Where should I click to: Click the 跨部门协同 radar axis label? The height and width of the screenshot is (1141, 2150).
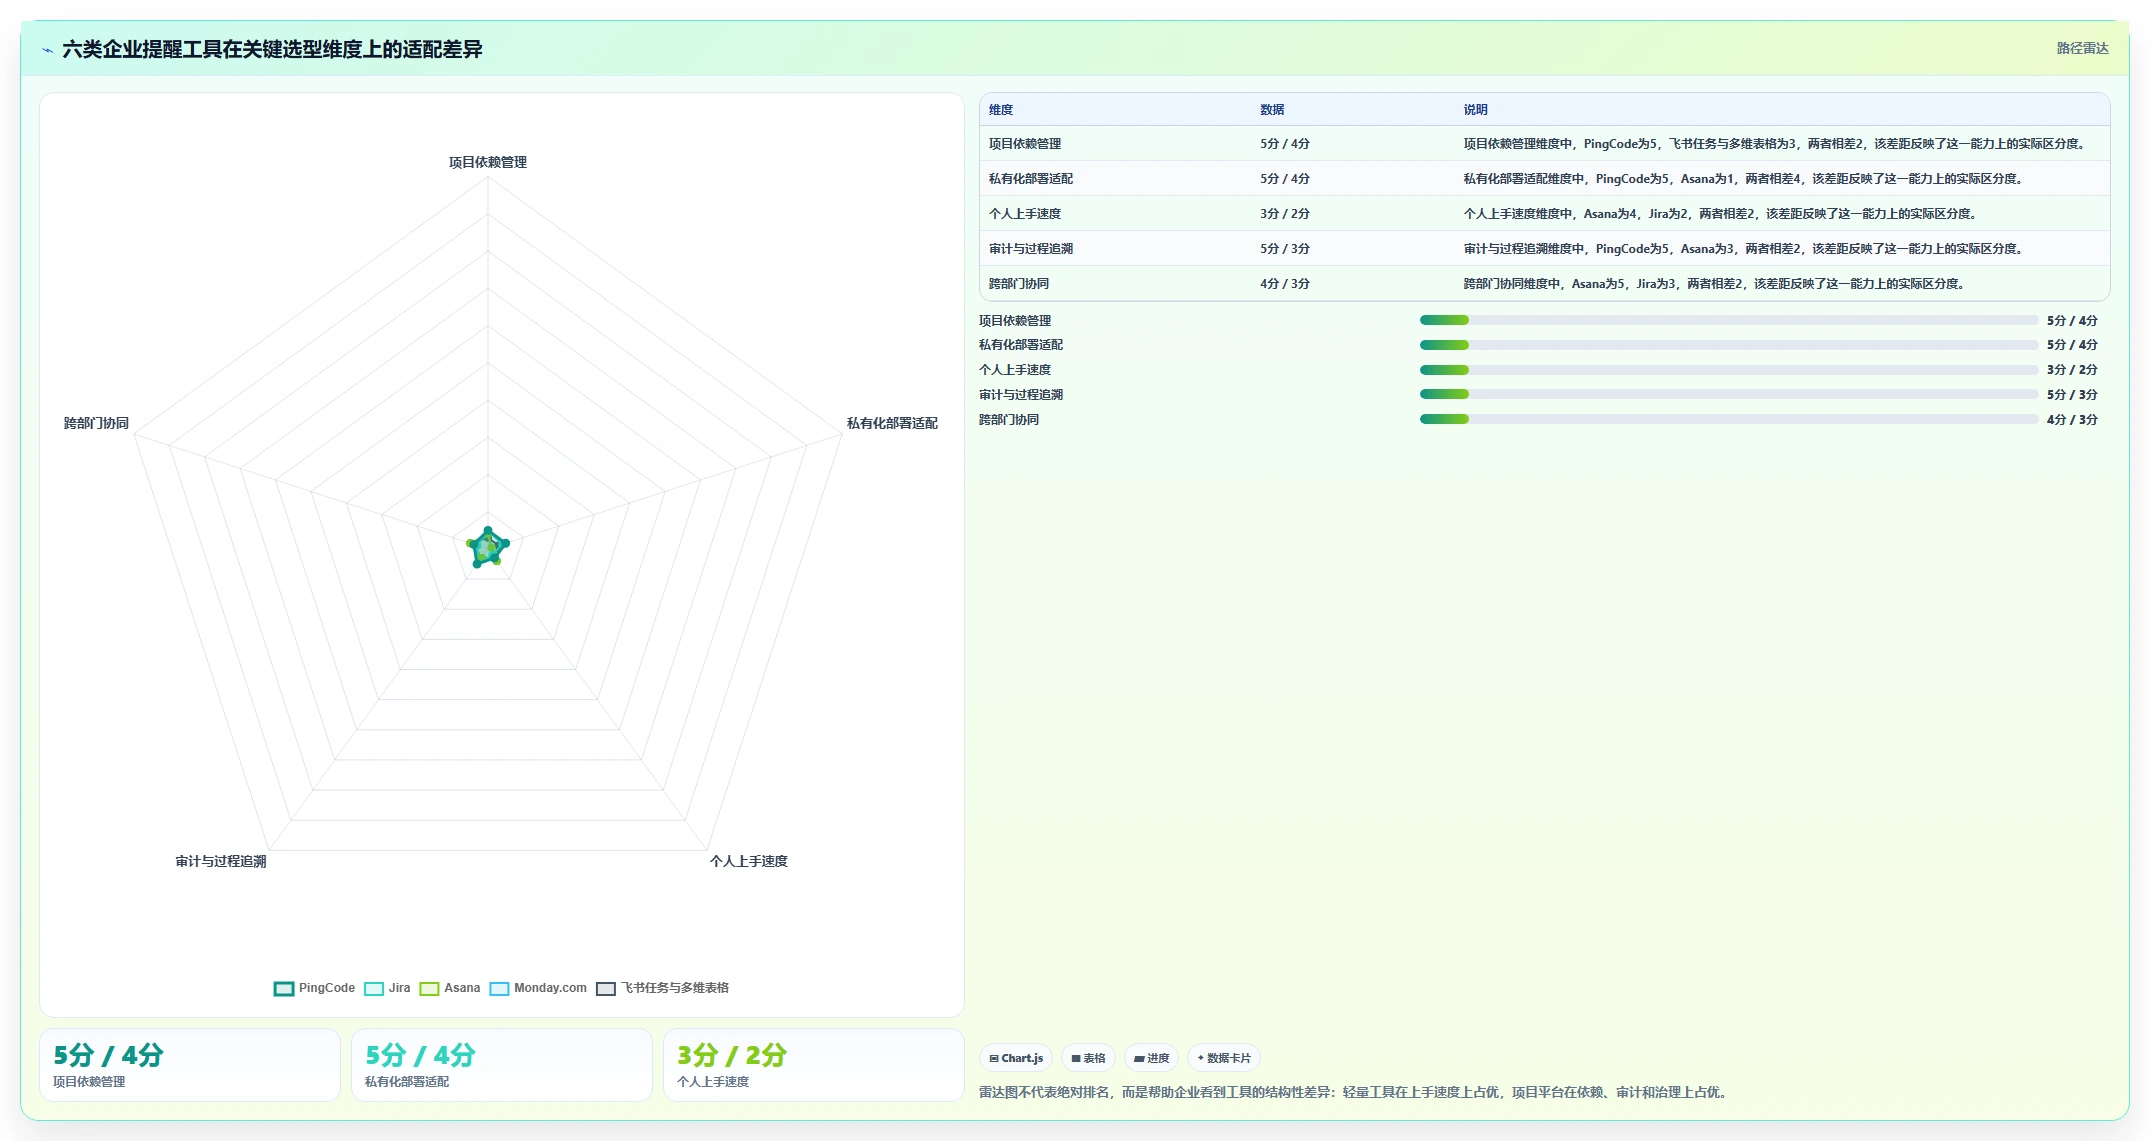pos(97,423)
